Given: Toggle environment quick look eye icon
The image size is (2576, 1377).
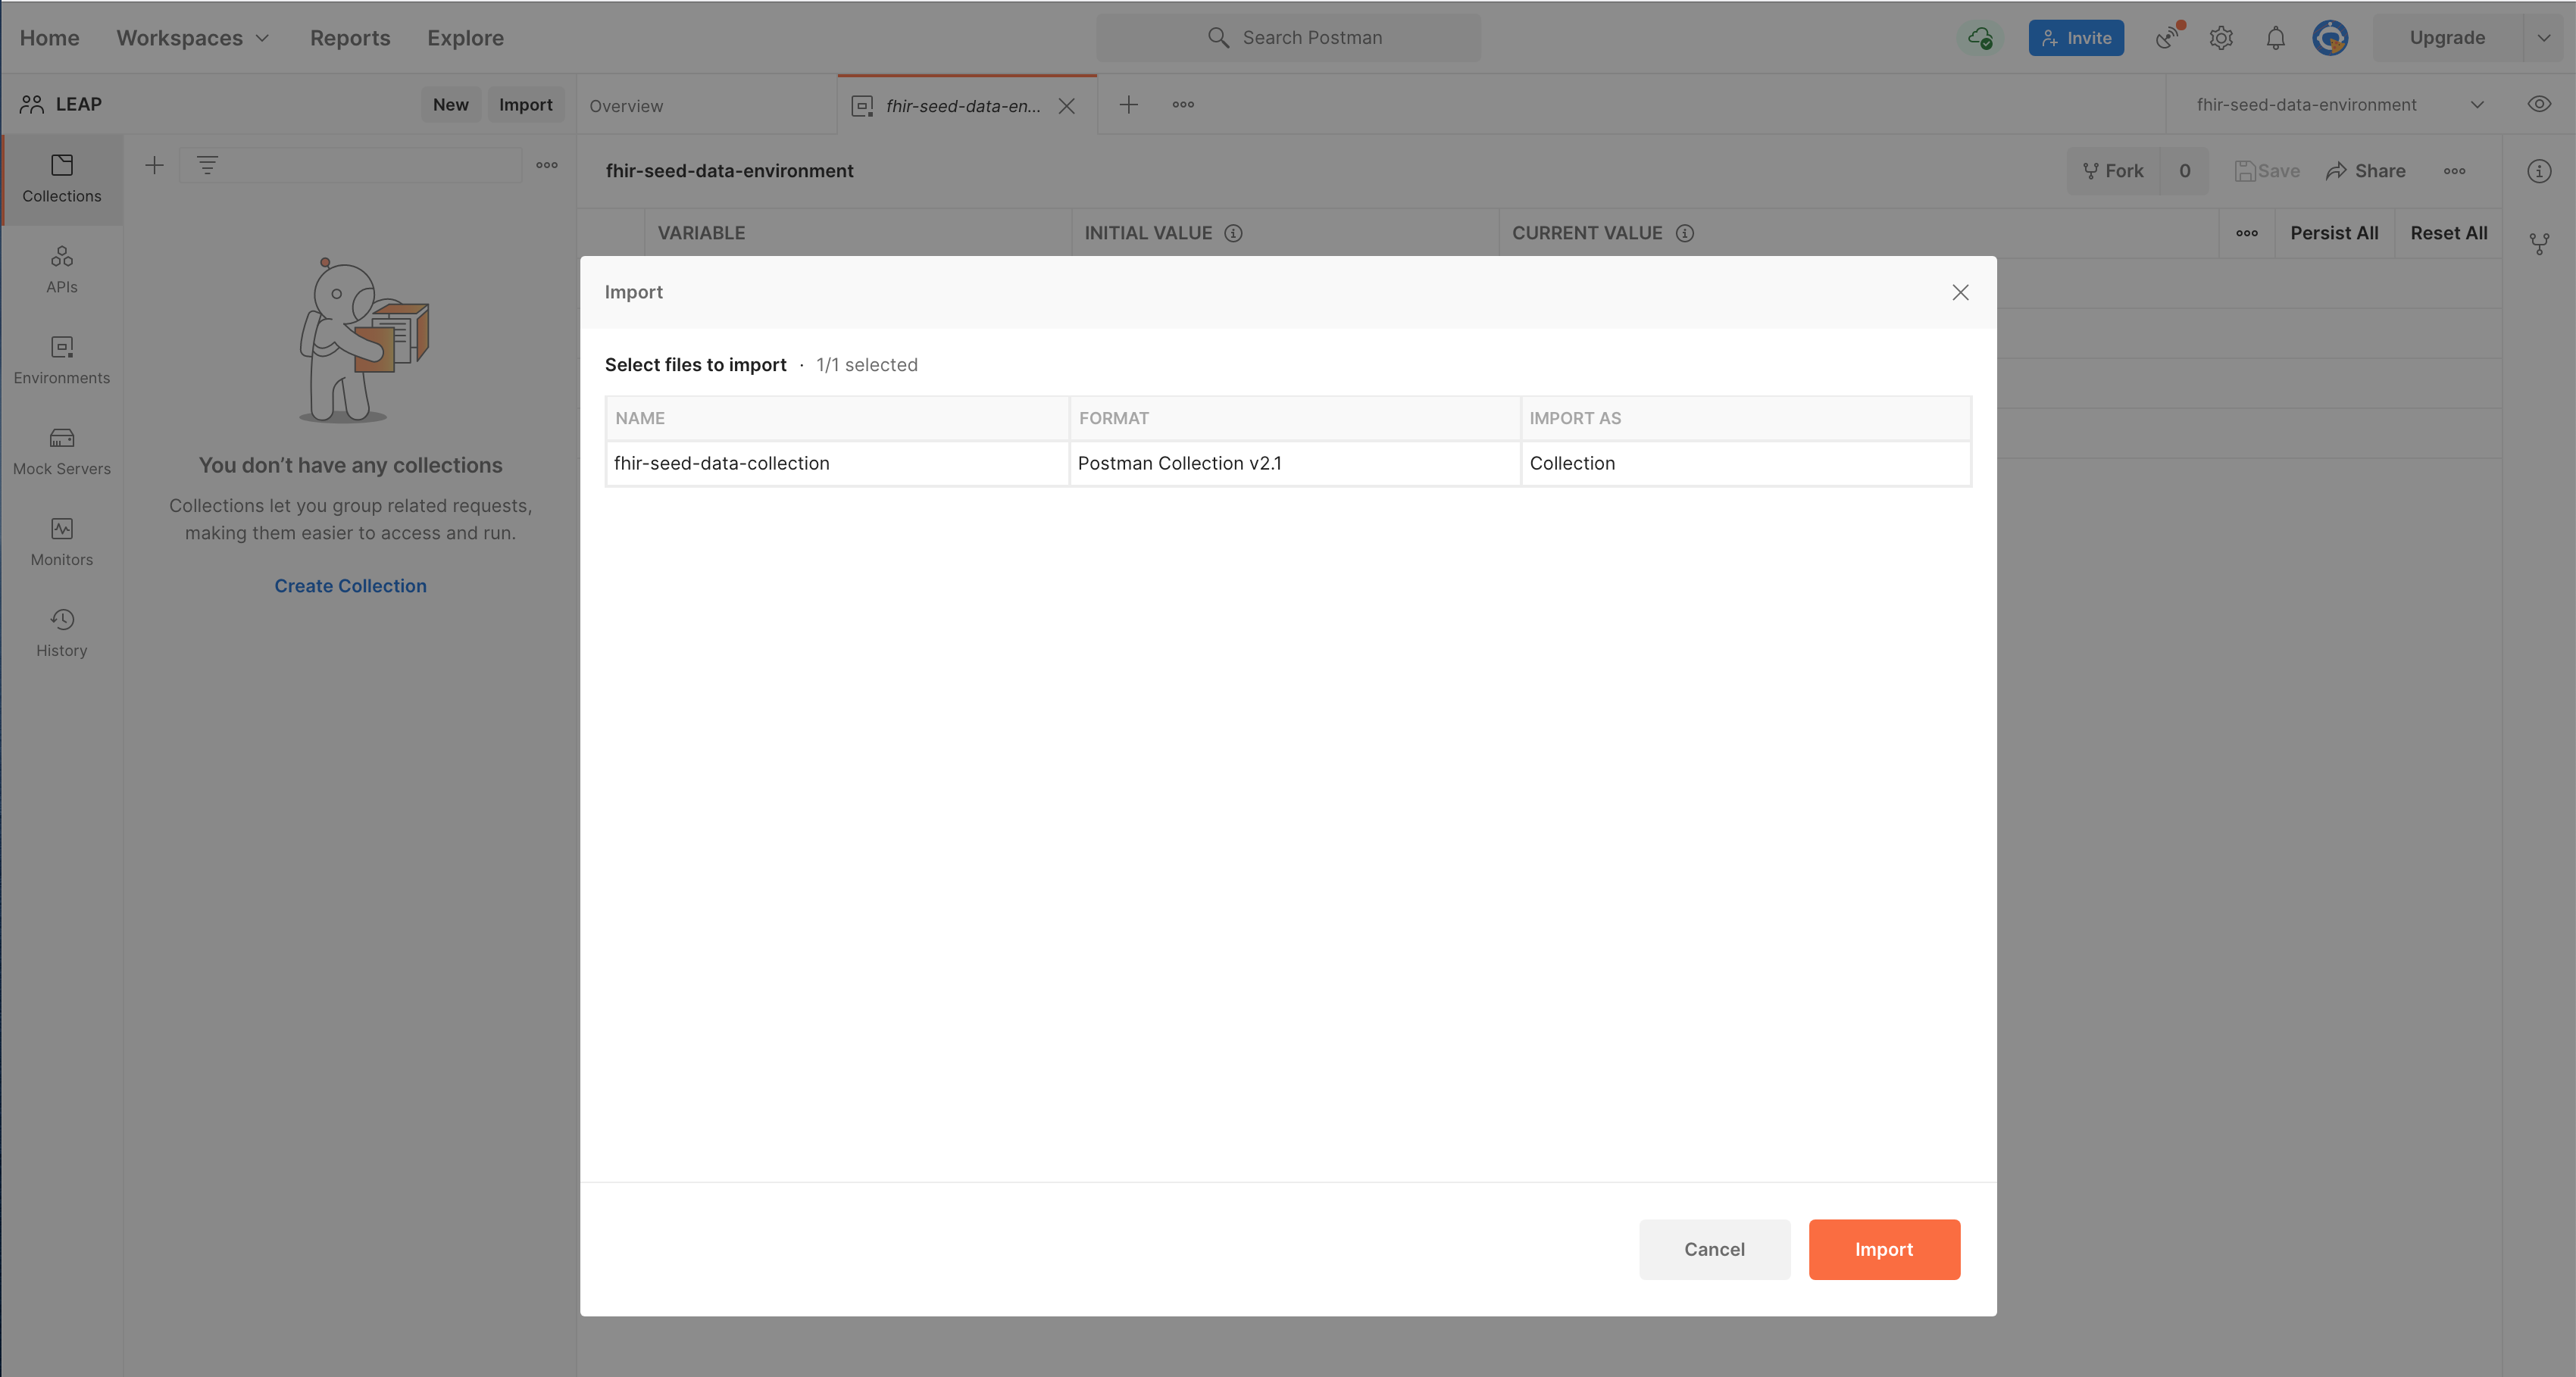Looking at the screenshot, I should tap(2539, 104).
